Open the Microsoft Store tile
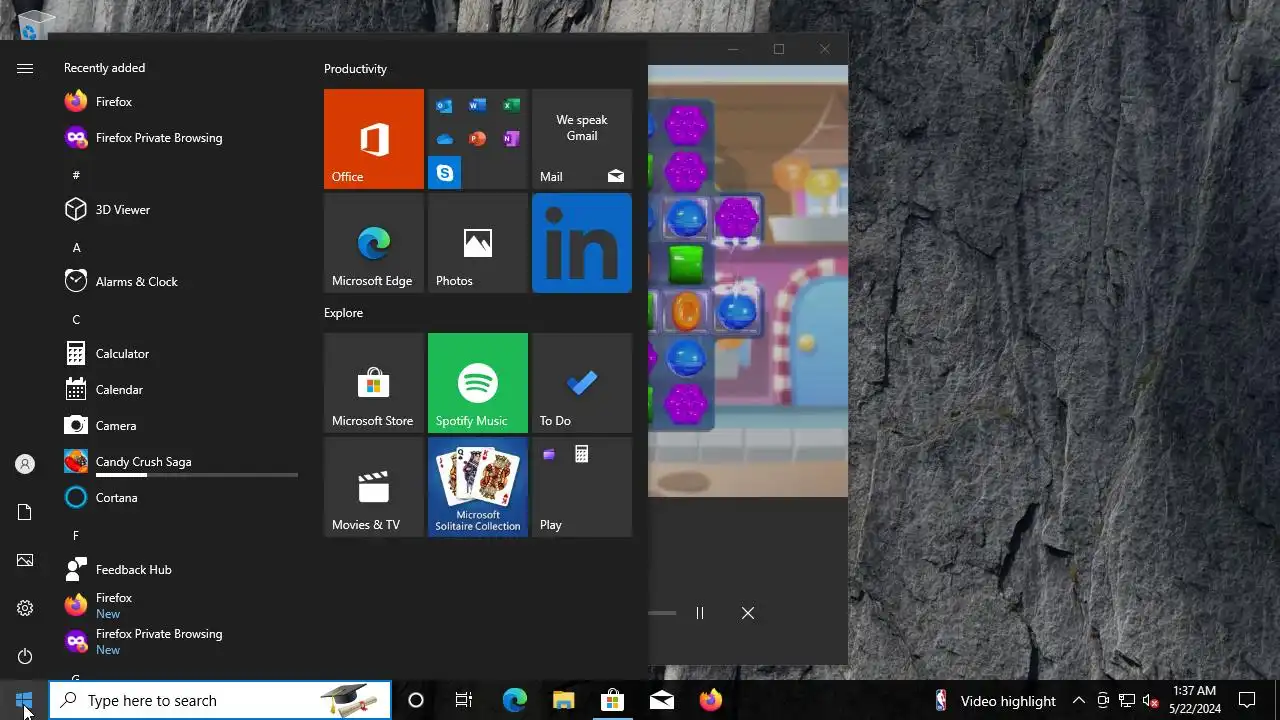 (374, 383)
